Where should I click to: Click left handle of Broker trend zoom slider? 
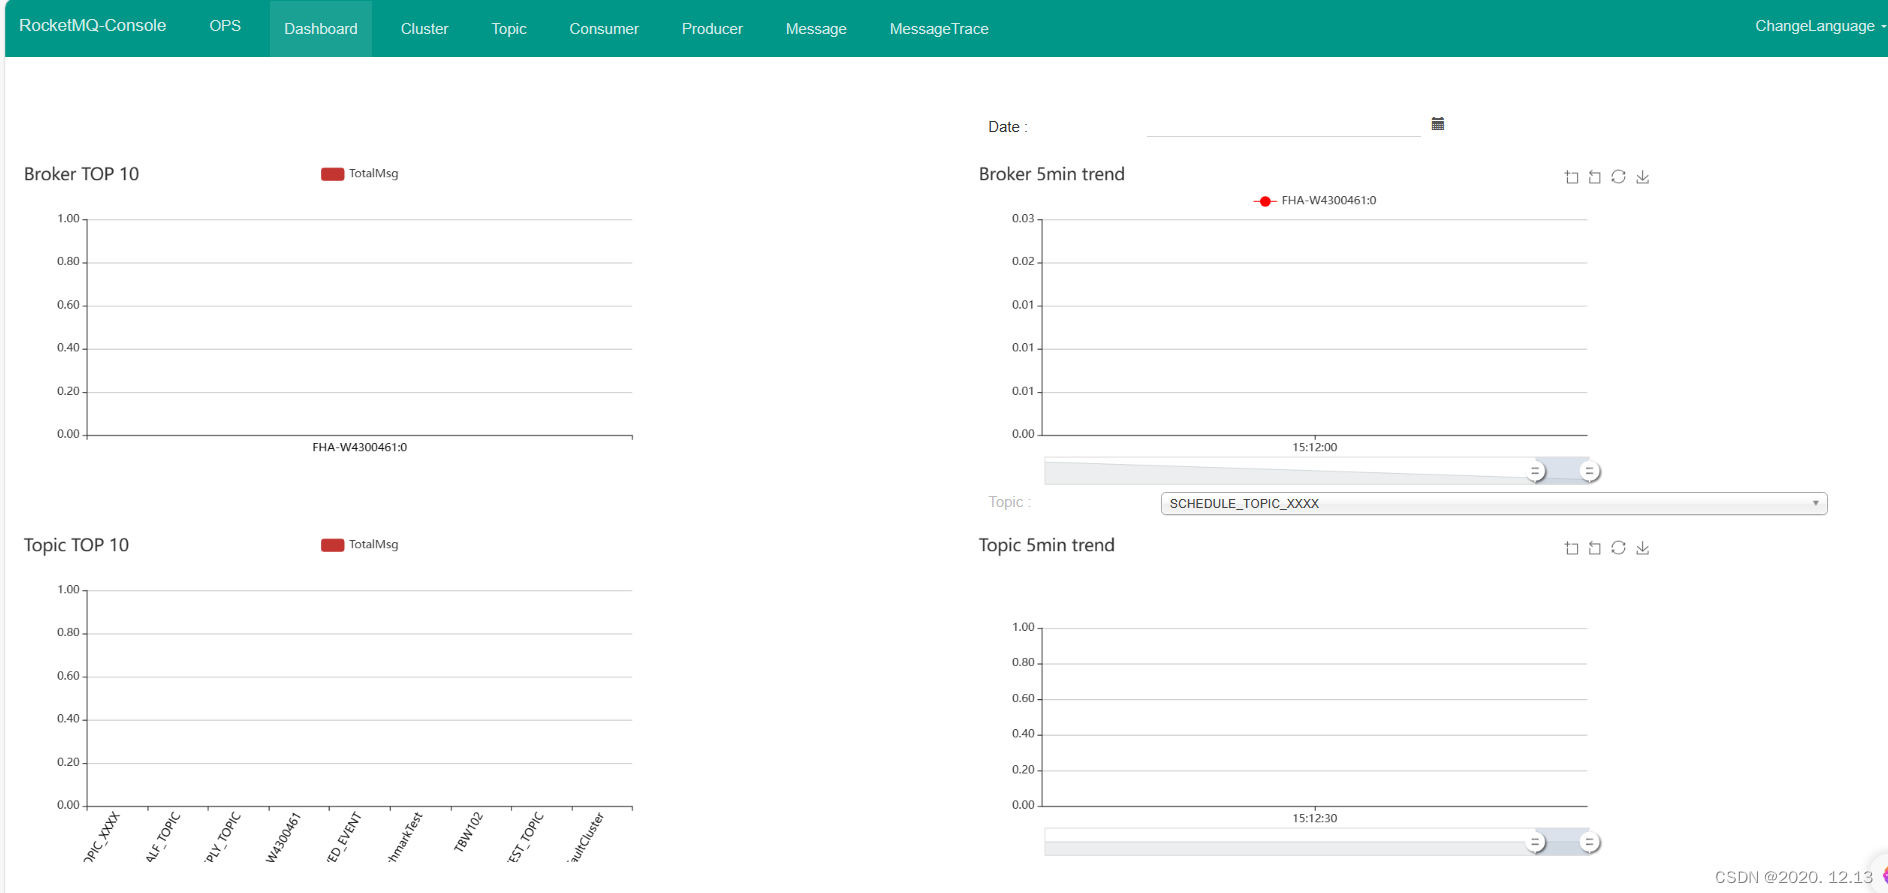click(x=1535, y=471)
